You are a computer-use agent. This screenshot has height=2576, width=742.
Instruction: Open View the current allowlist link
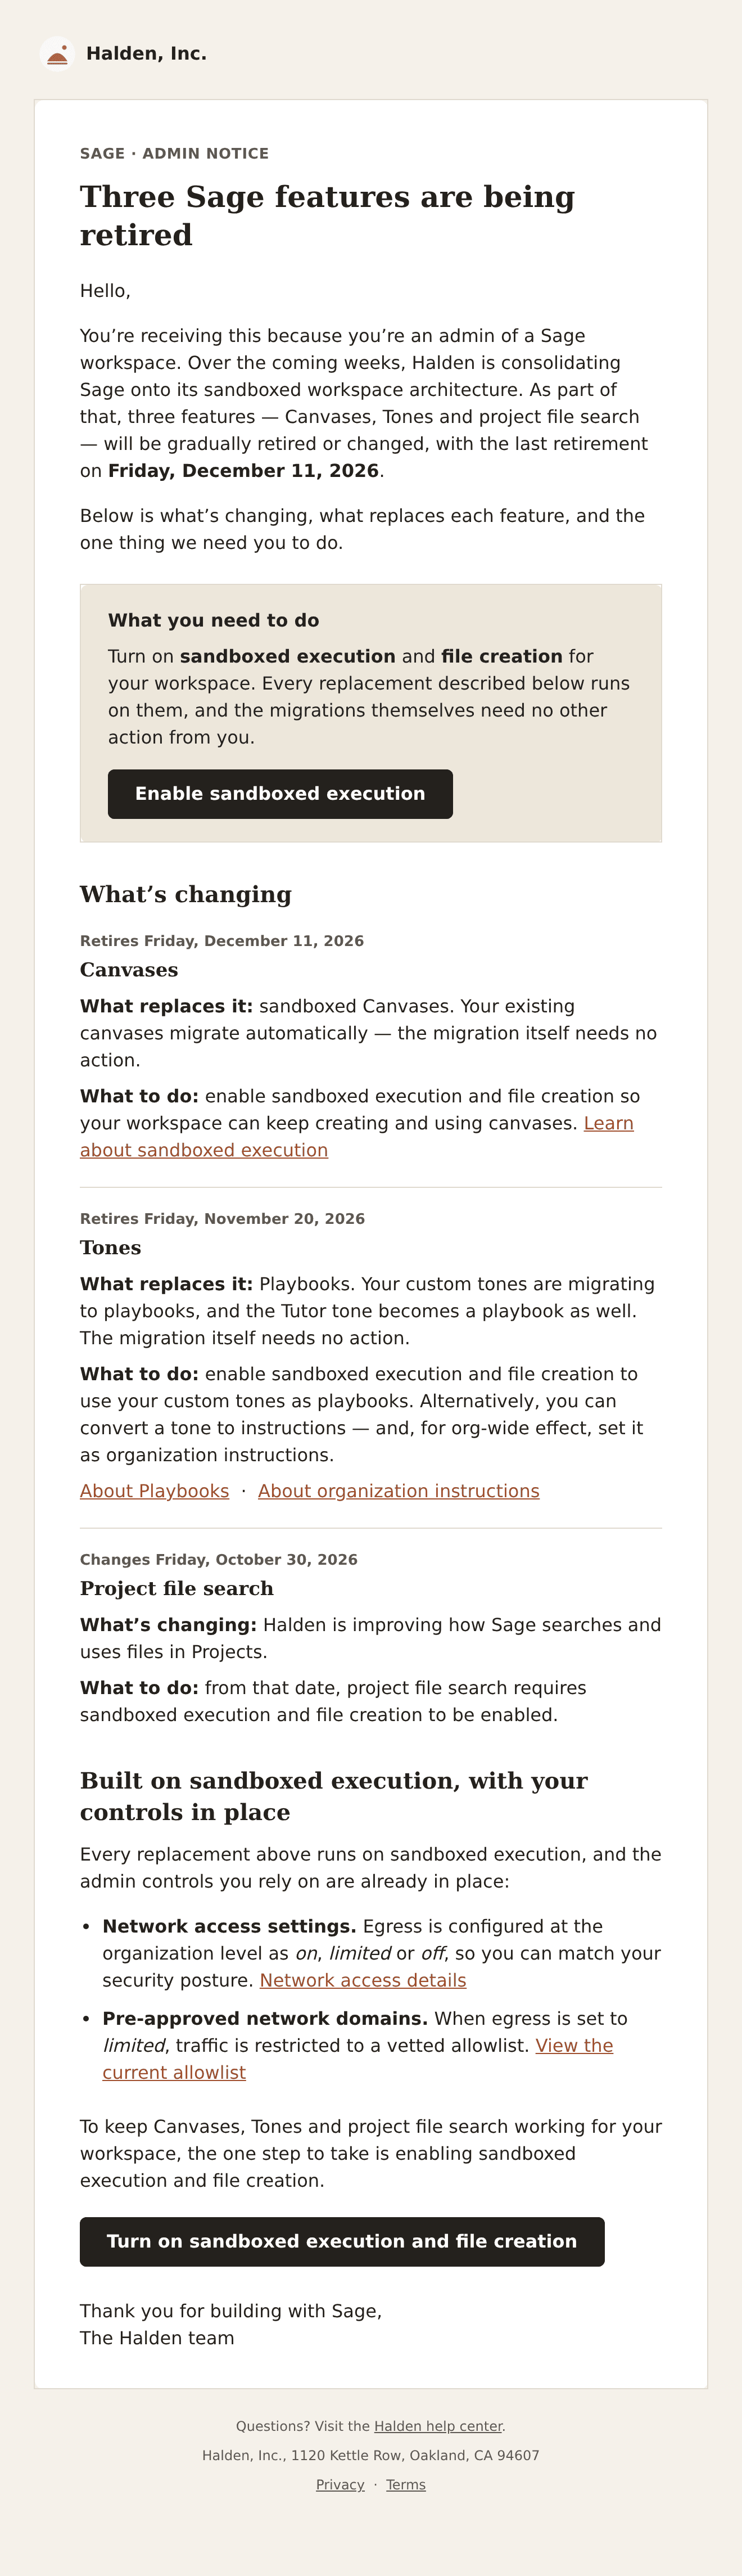coord(358,2059)
